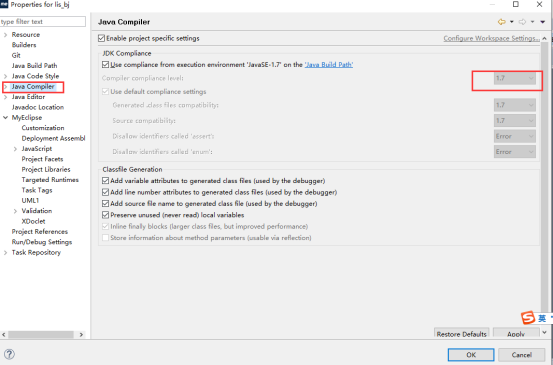553x365 pixels.
Task: Open Compiler compliance level dropdown
Action: point(515,78)
